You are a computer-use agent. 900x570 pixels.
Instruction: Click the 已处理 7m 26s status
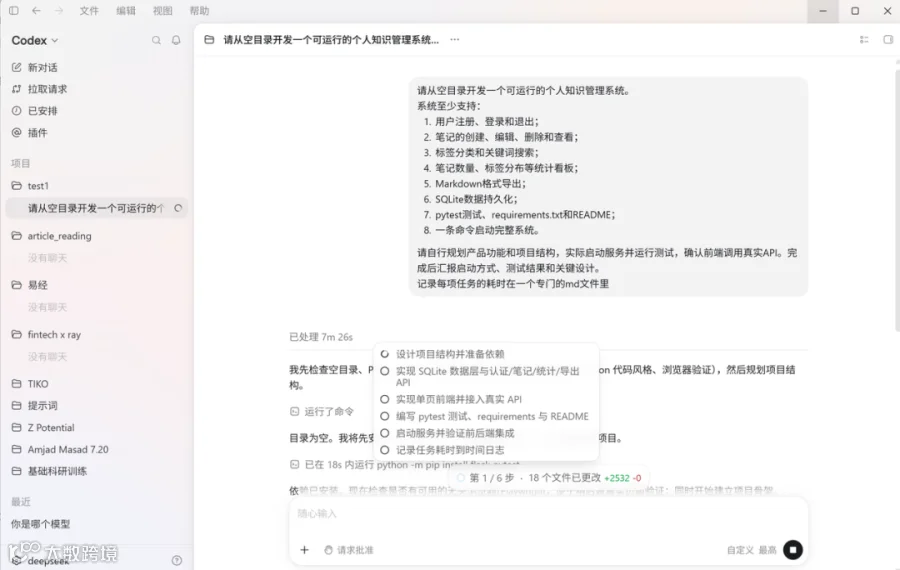321,337
